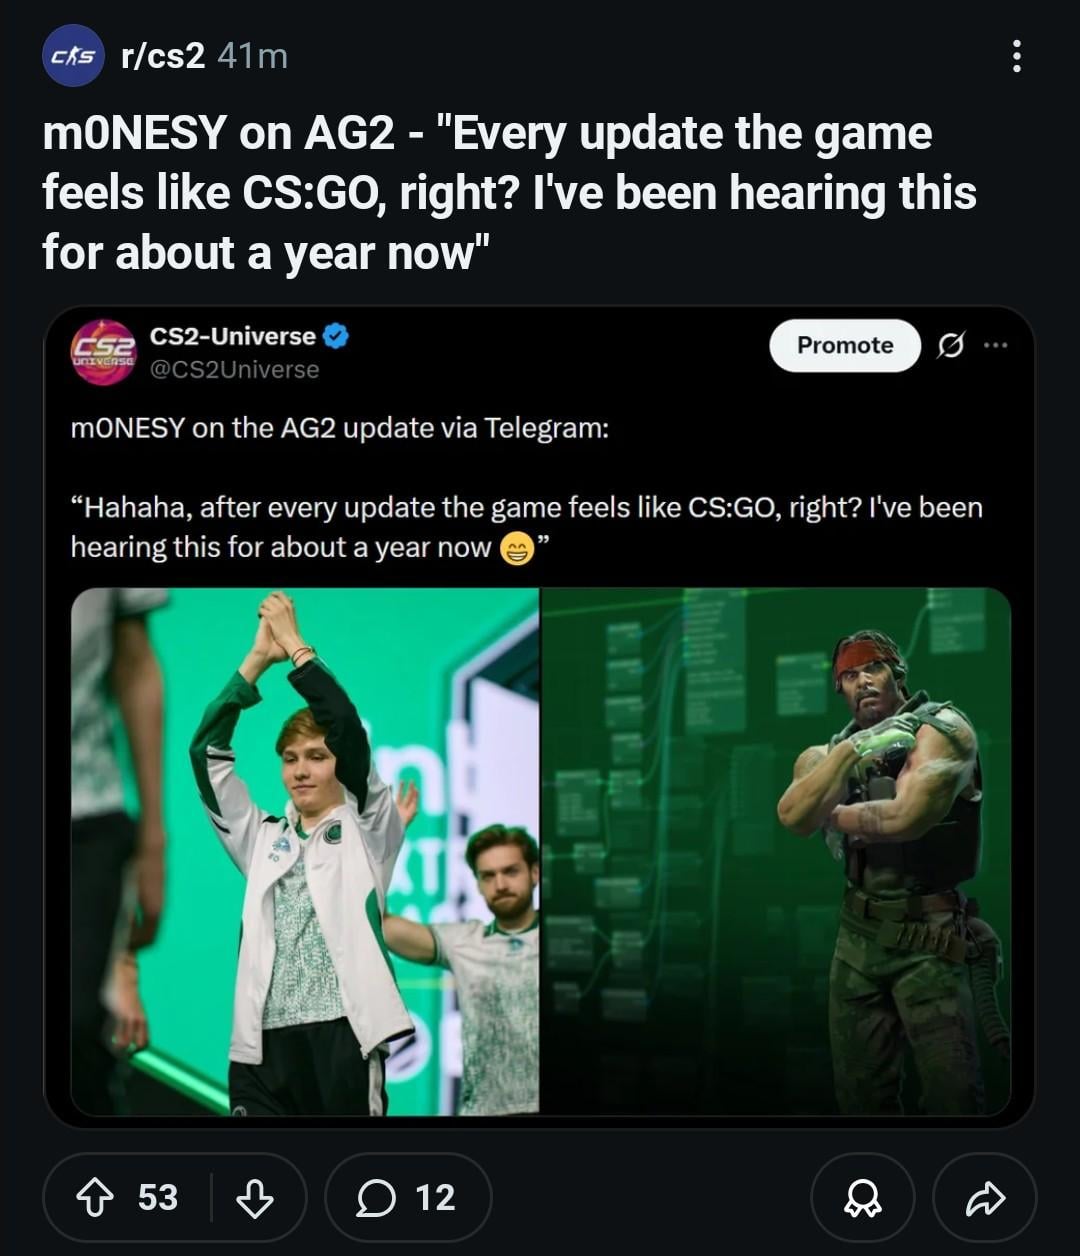Tap the CS2-Universe verified badge
Screen dimensions: 1080x1256
pyautogui.click(x=336, y=336)
